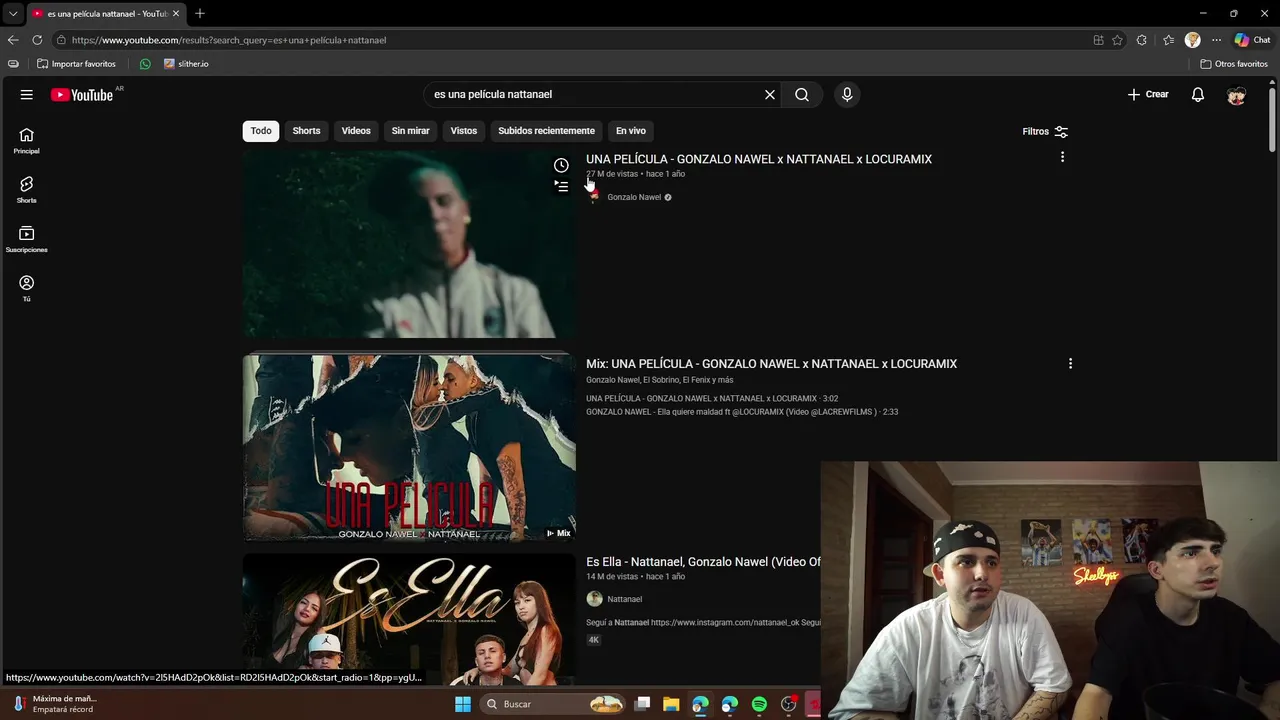Viewport: 1280px width, 720px height.
Task: Open the slither.io bookmark
Action: [x=186, y=64]
